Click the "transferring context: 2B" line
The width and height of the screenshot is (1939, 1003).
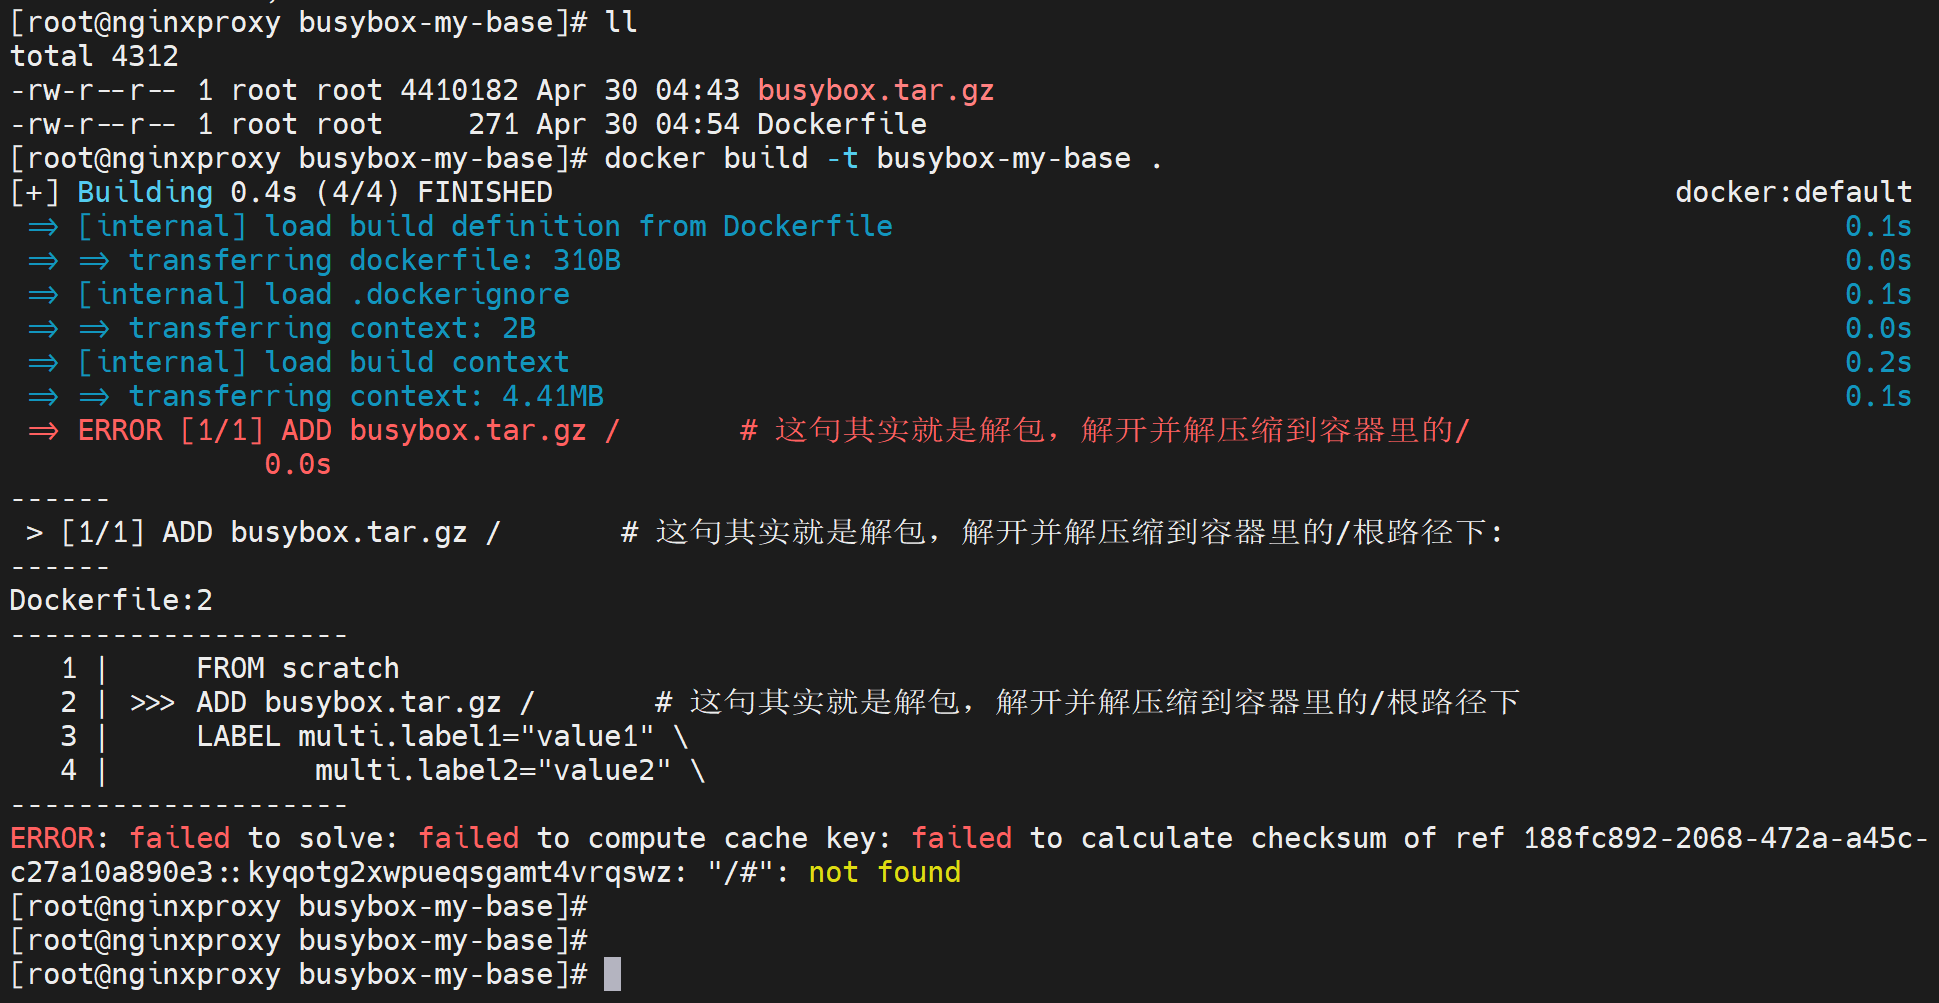coord(332,328)
